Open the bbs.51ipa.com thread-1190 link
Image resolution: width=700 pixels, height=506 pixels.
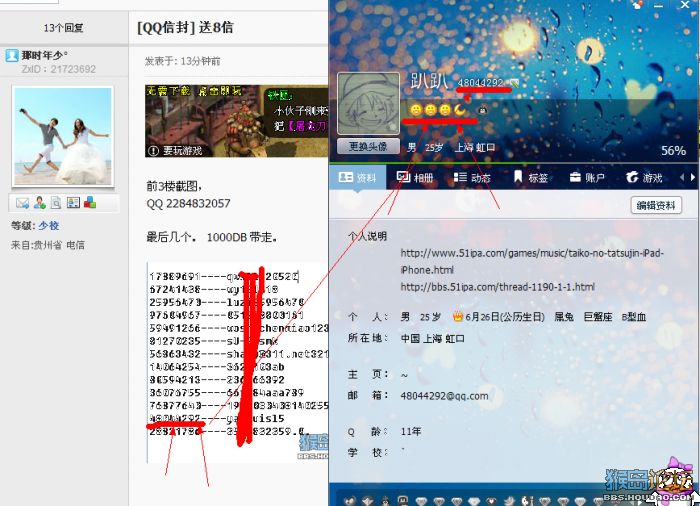pyautogui.click(x=497, y=287)
